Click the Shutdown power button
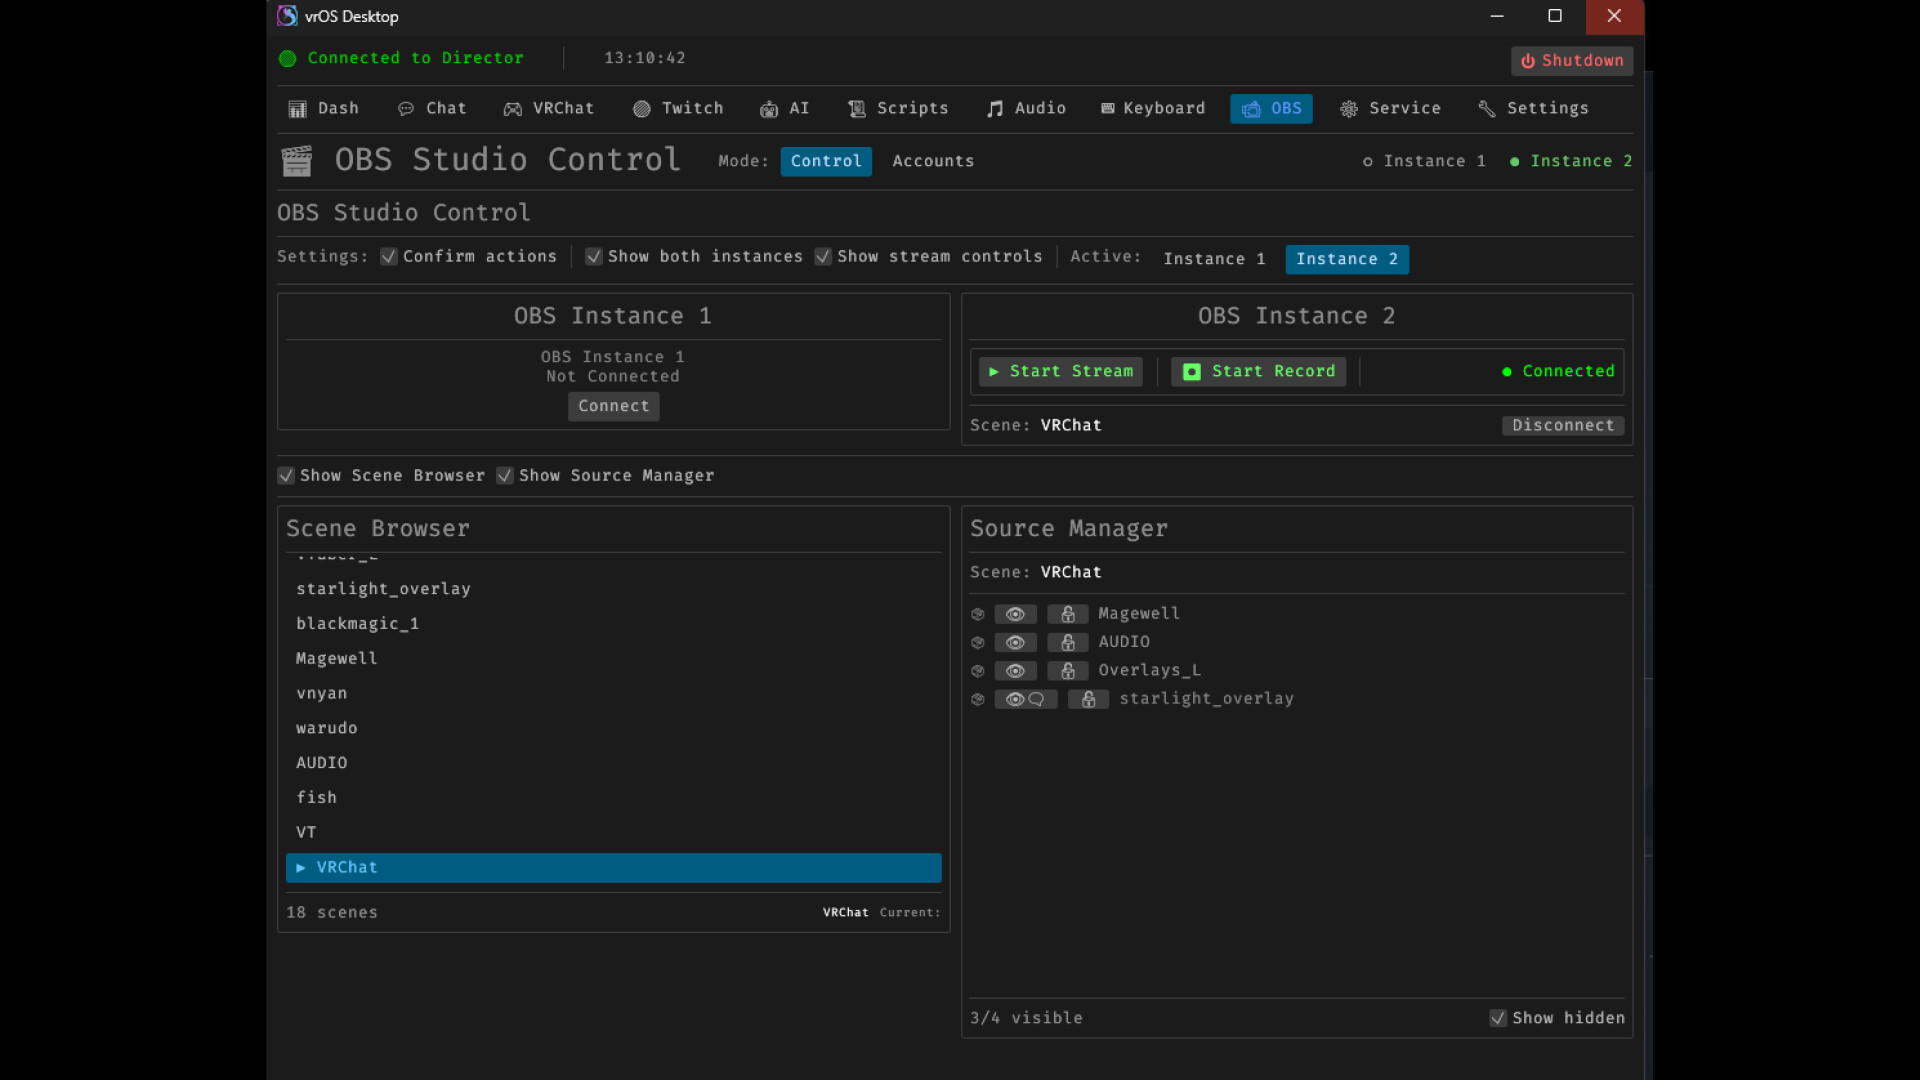The width and height of the screenshot is (1920, 1080). pos(1571,61)
